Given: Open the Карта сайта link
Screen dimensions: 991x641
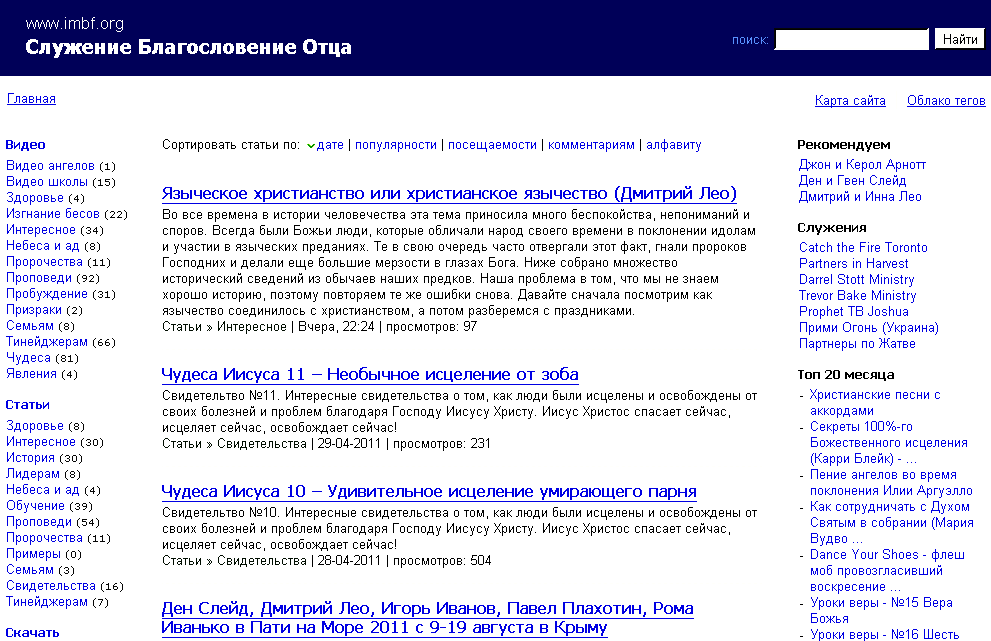Looking at the screenshot, I should pos(849,101).
